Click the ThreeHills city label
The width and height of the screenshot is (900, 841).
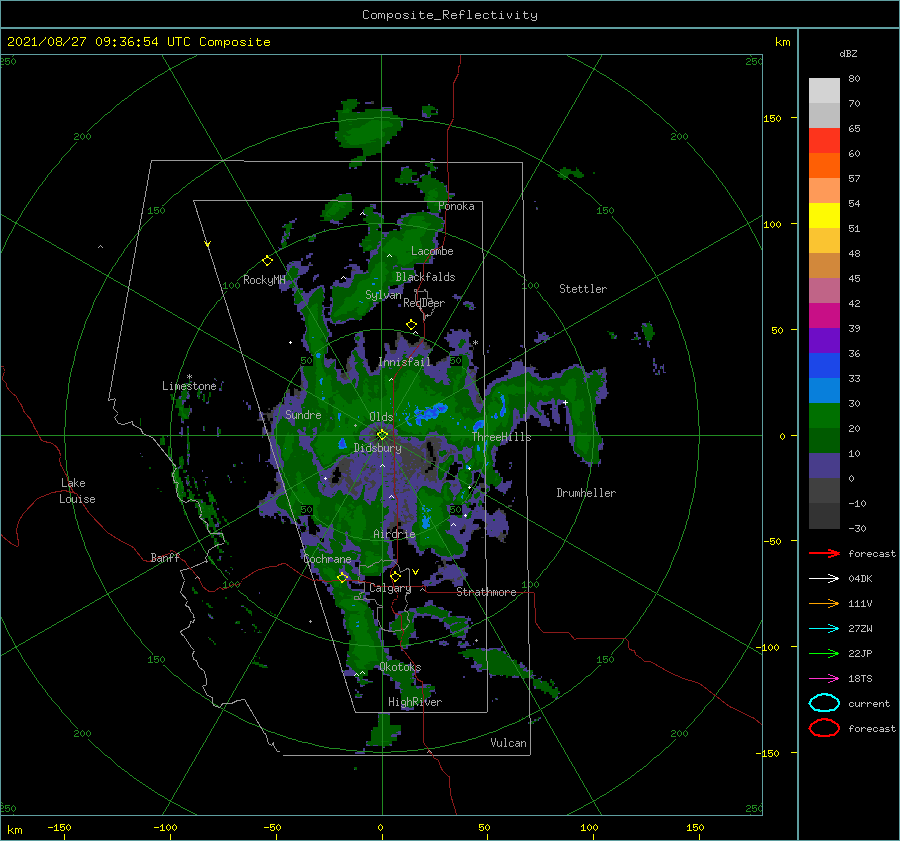(x=501, y=437)
